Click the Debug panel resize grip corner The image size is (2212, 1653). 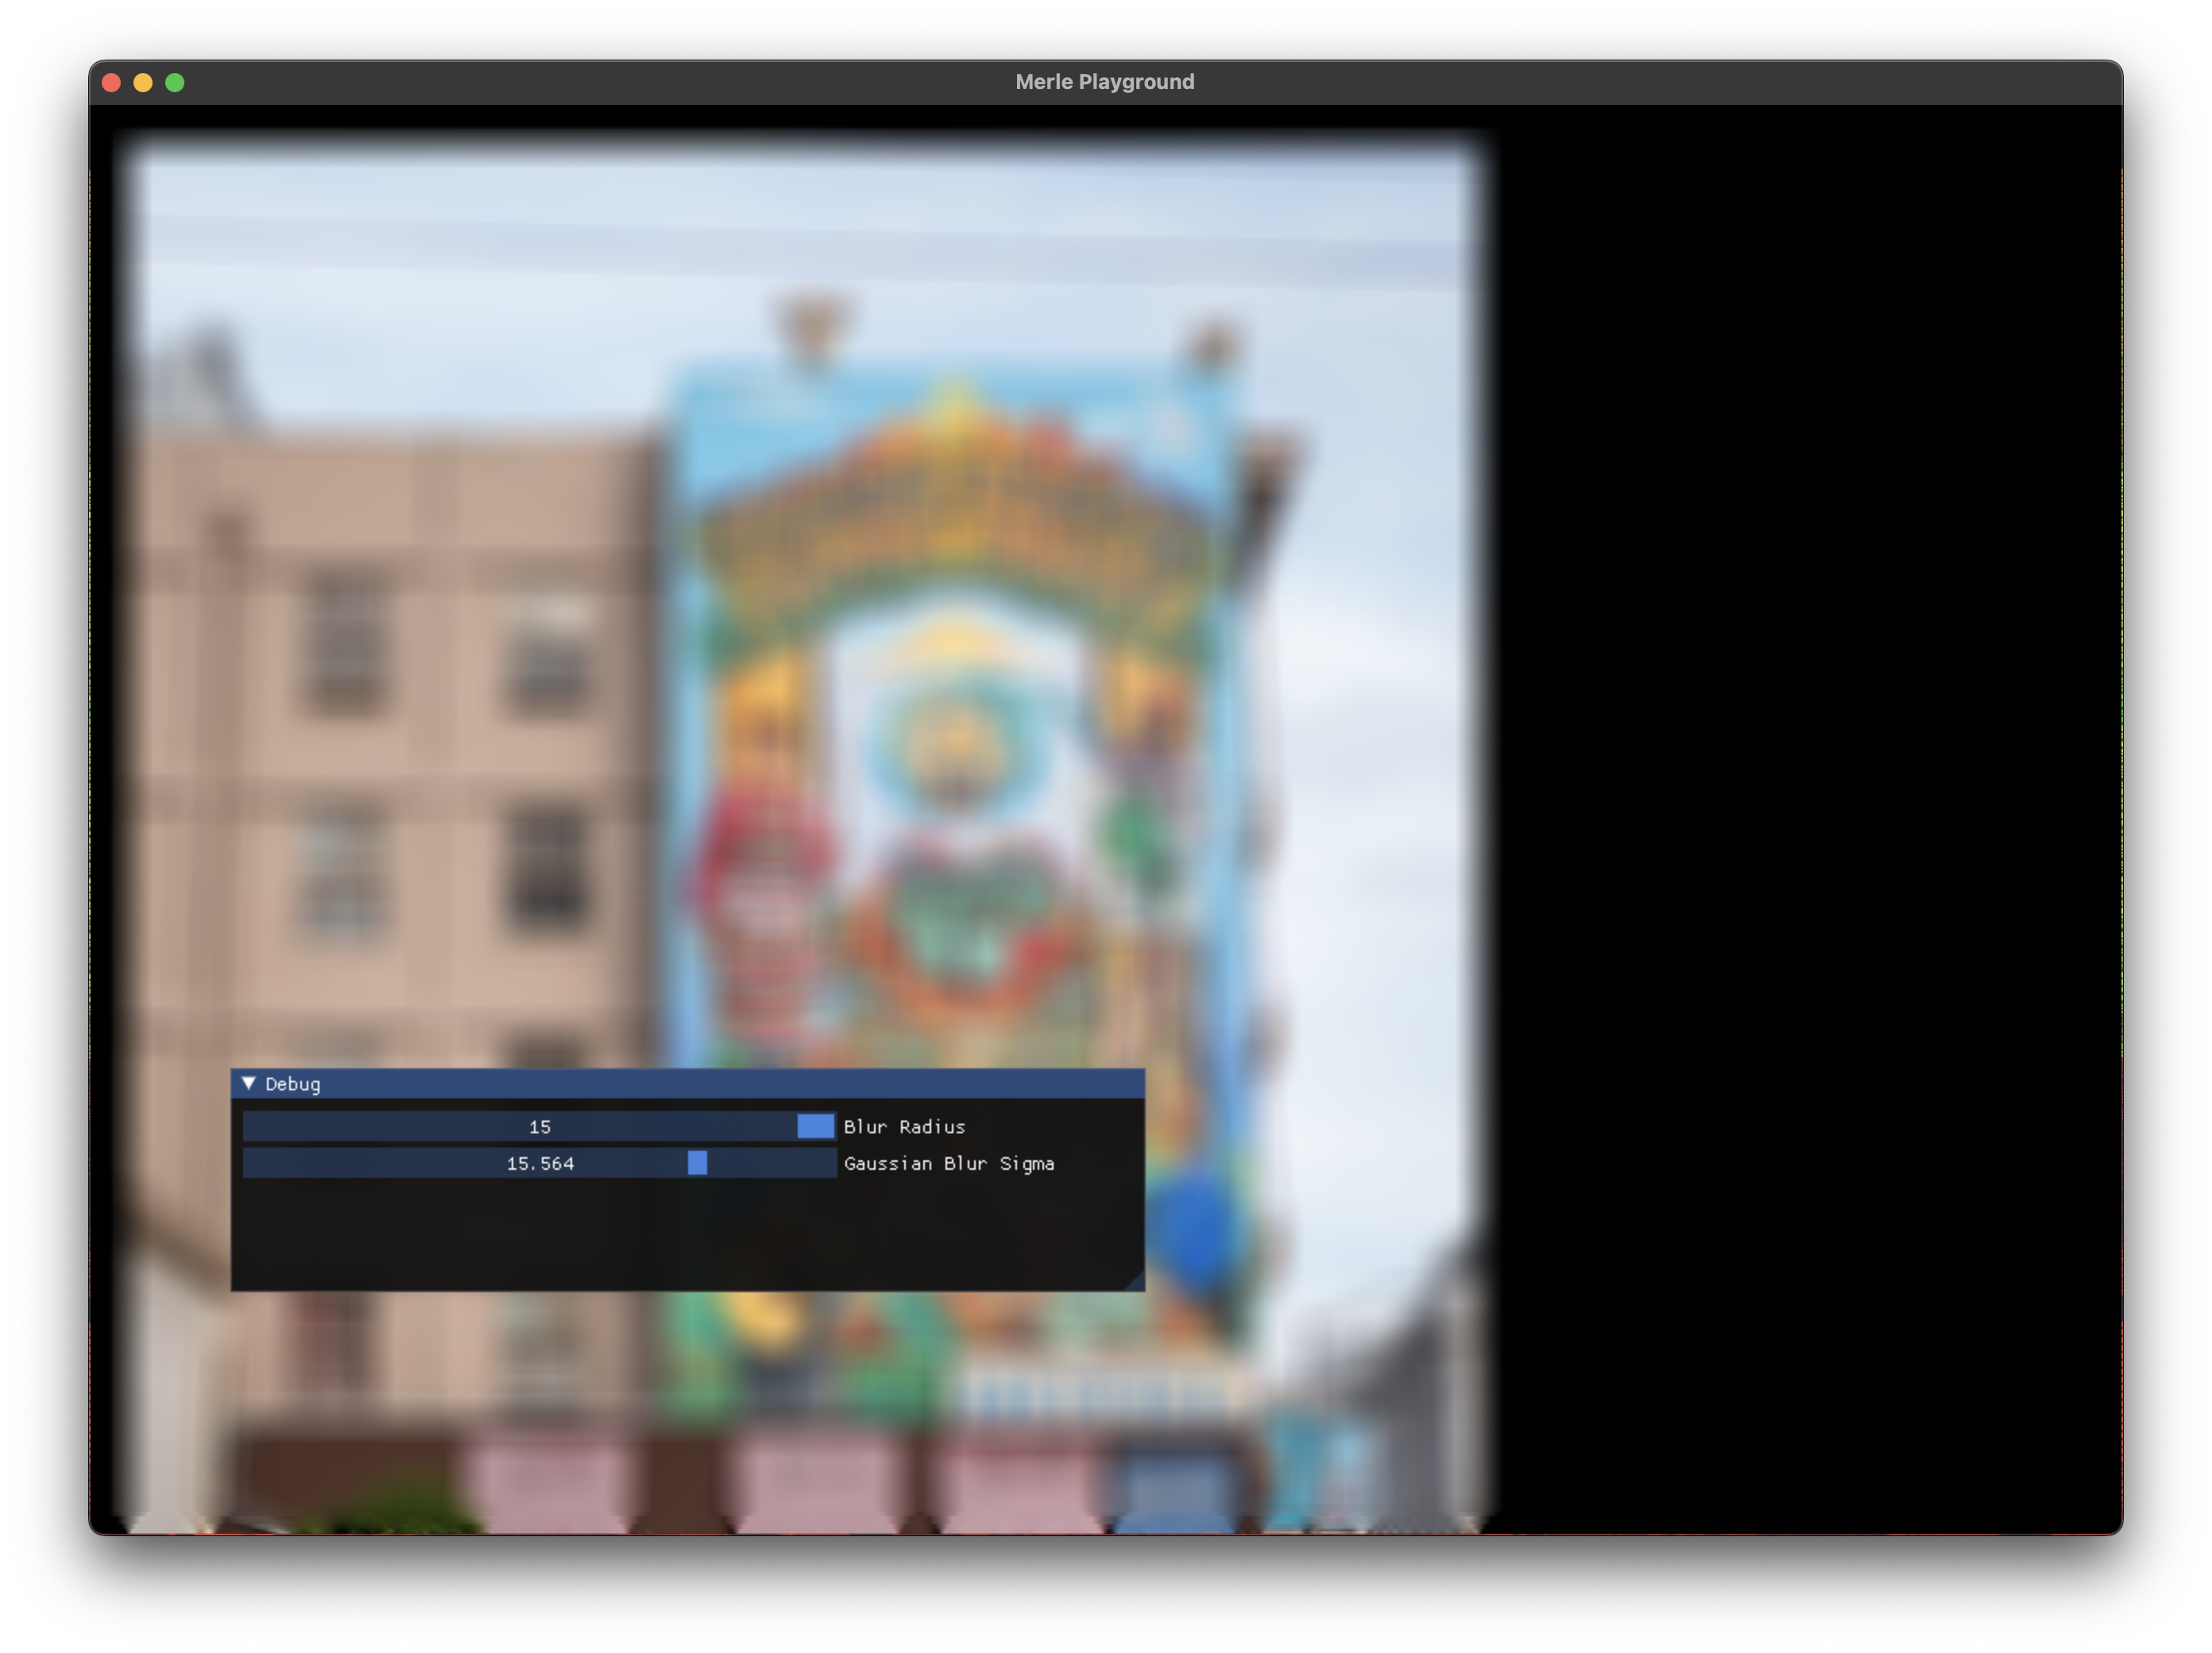click(1134, 1281)
